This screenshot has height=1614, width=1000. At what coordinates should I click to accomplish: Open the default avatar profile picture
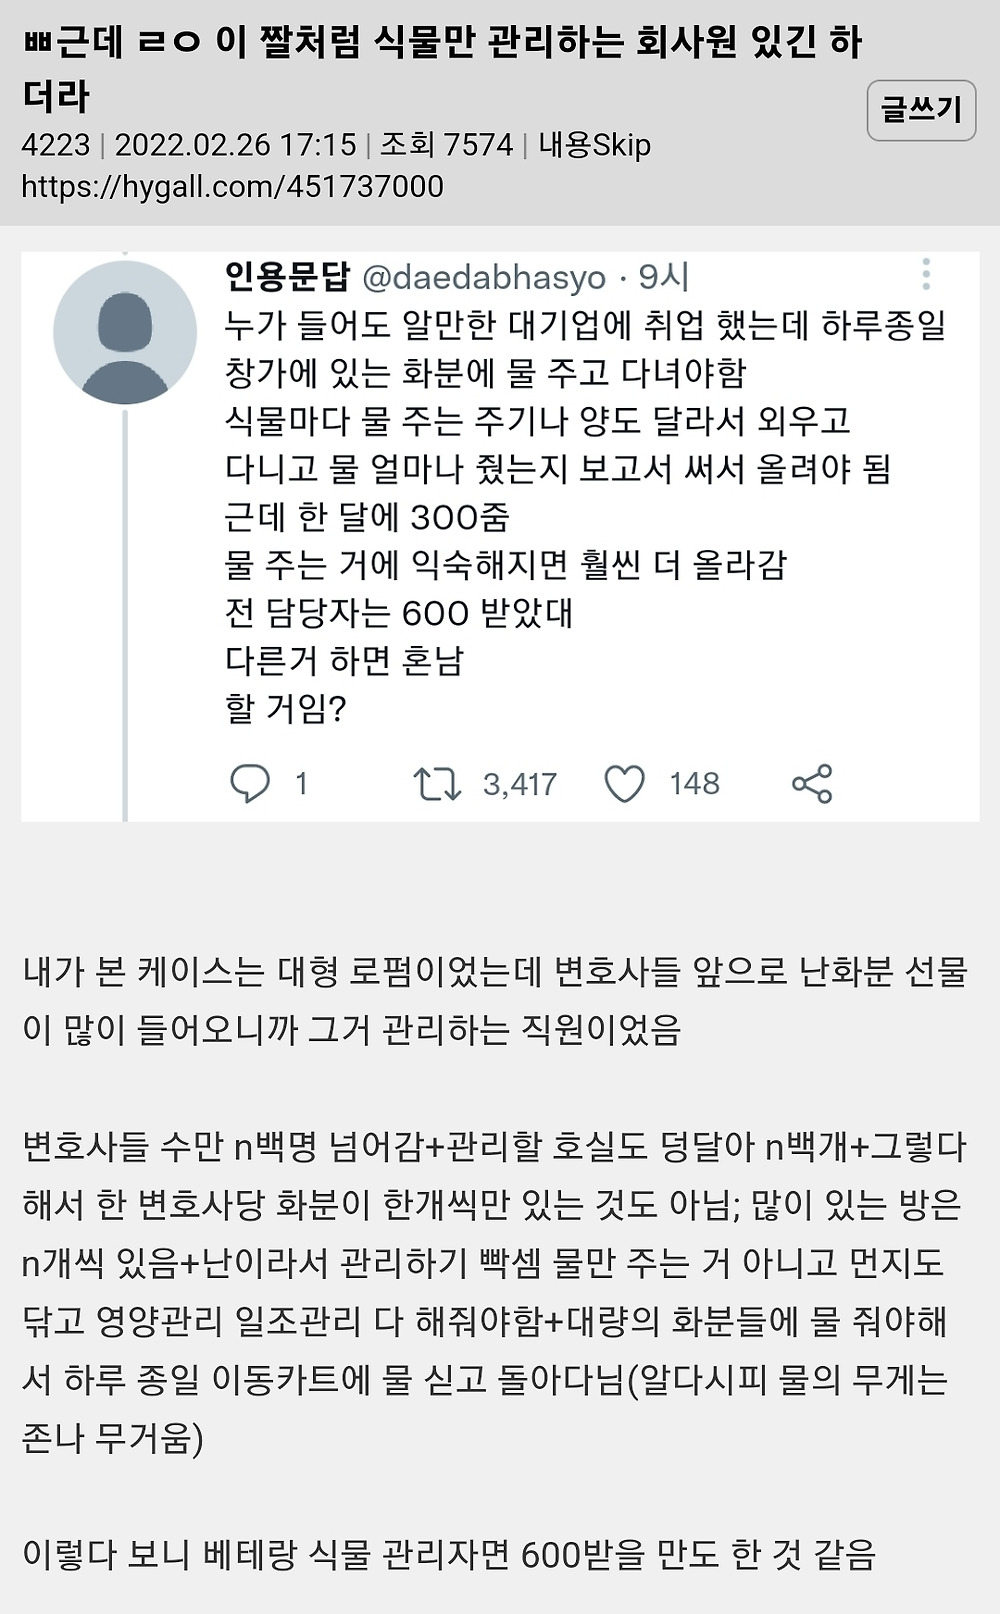125,333
